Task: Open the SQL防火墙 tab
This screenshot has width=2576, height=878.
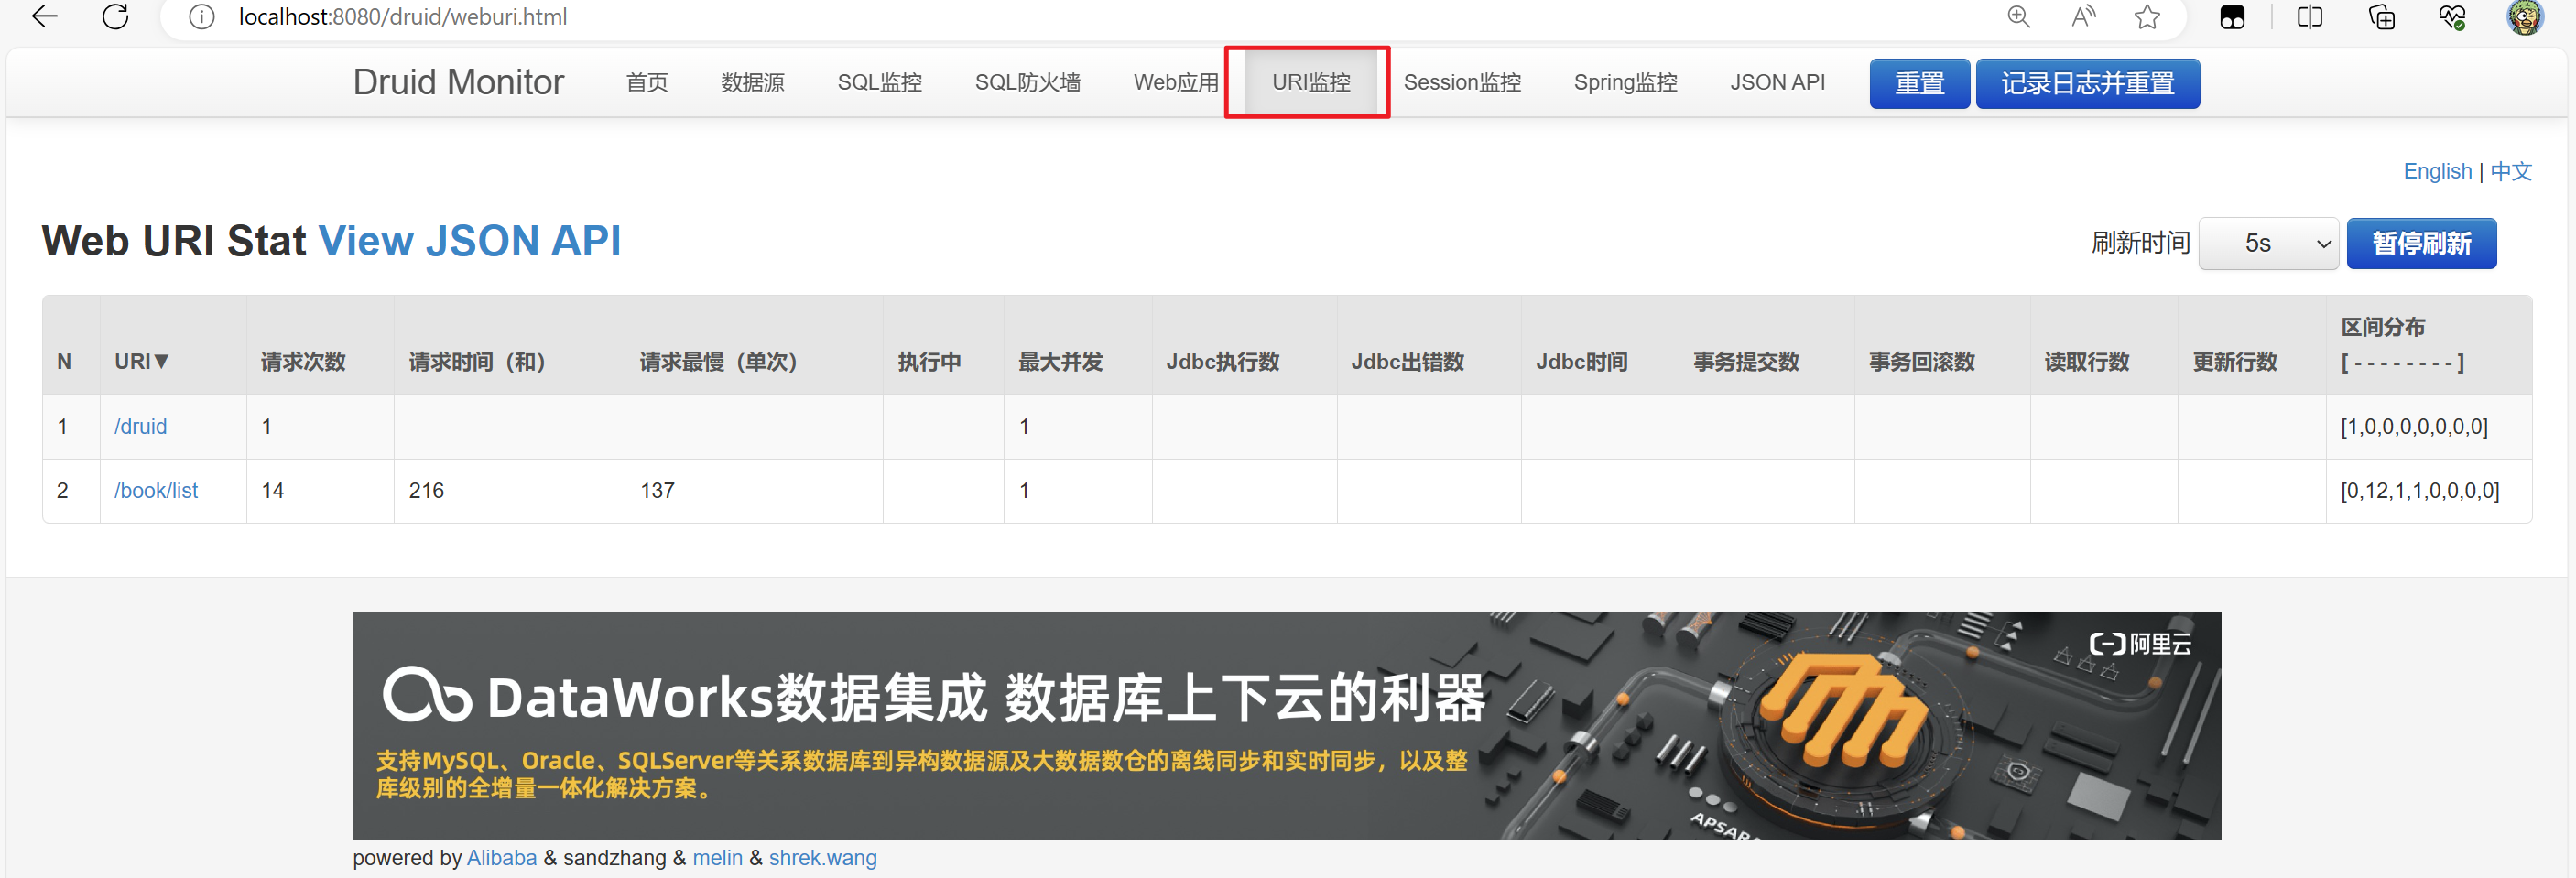Action: click(x=1028, y=82)
